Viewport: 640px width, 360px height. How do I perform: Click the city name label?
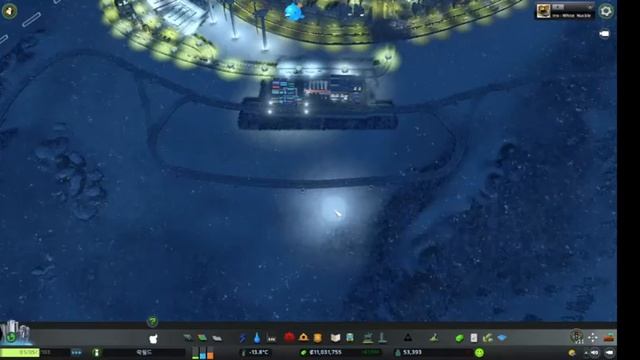[144, 352]
